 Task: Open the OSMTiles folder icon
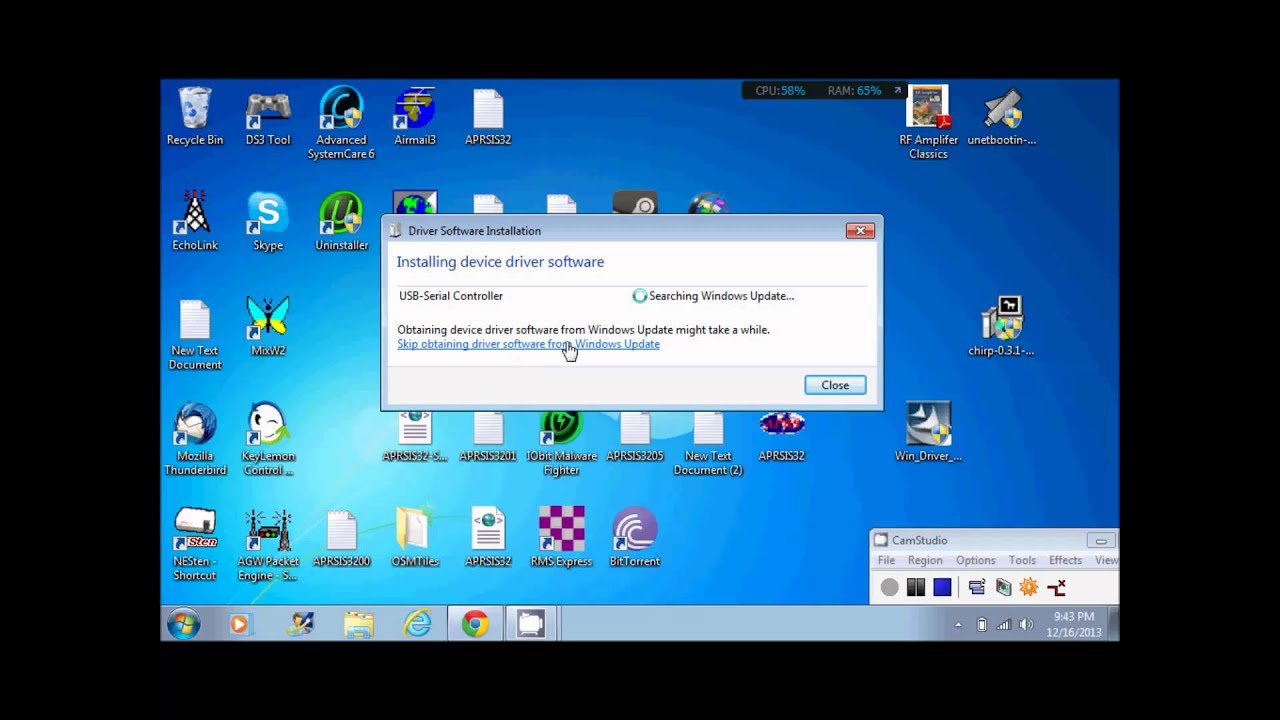point(415,538)
